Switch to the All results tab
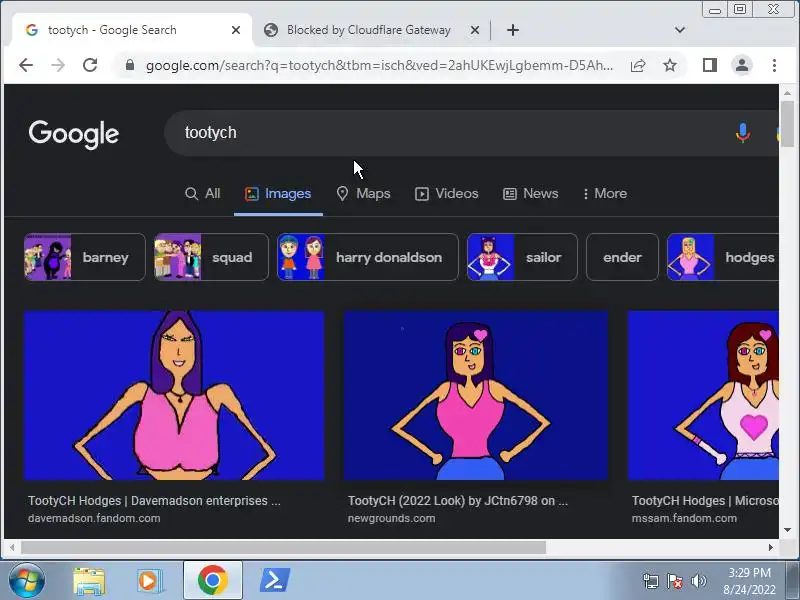The height and width of the screenshot is (600, 800). 203,194
